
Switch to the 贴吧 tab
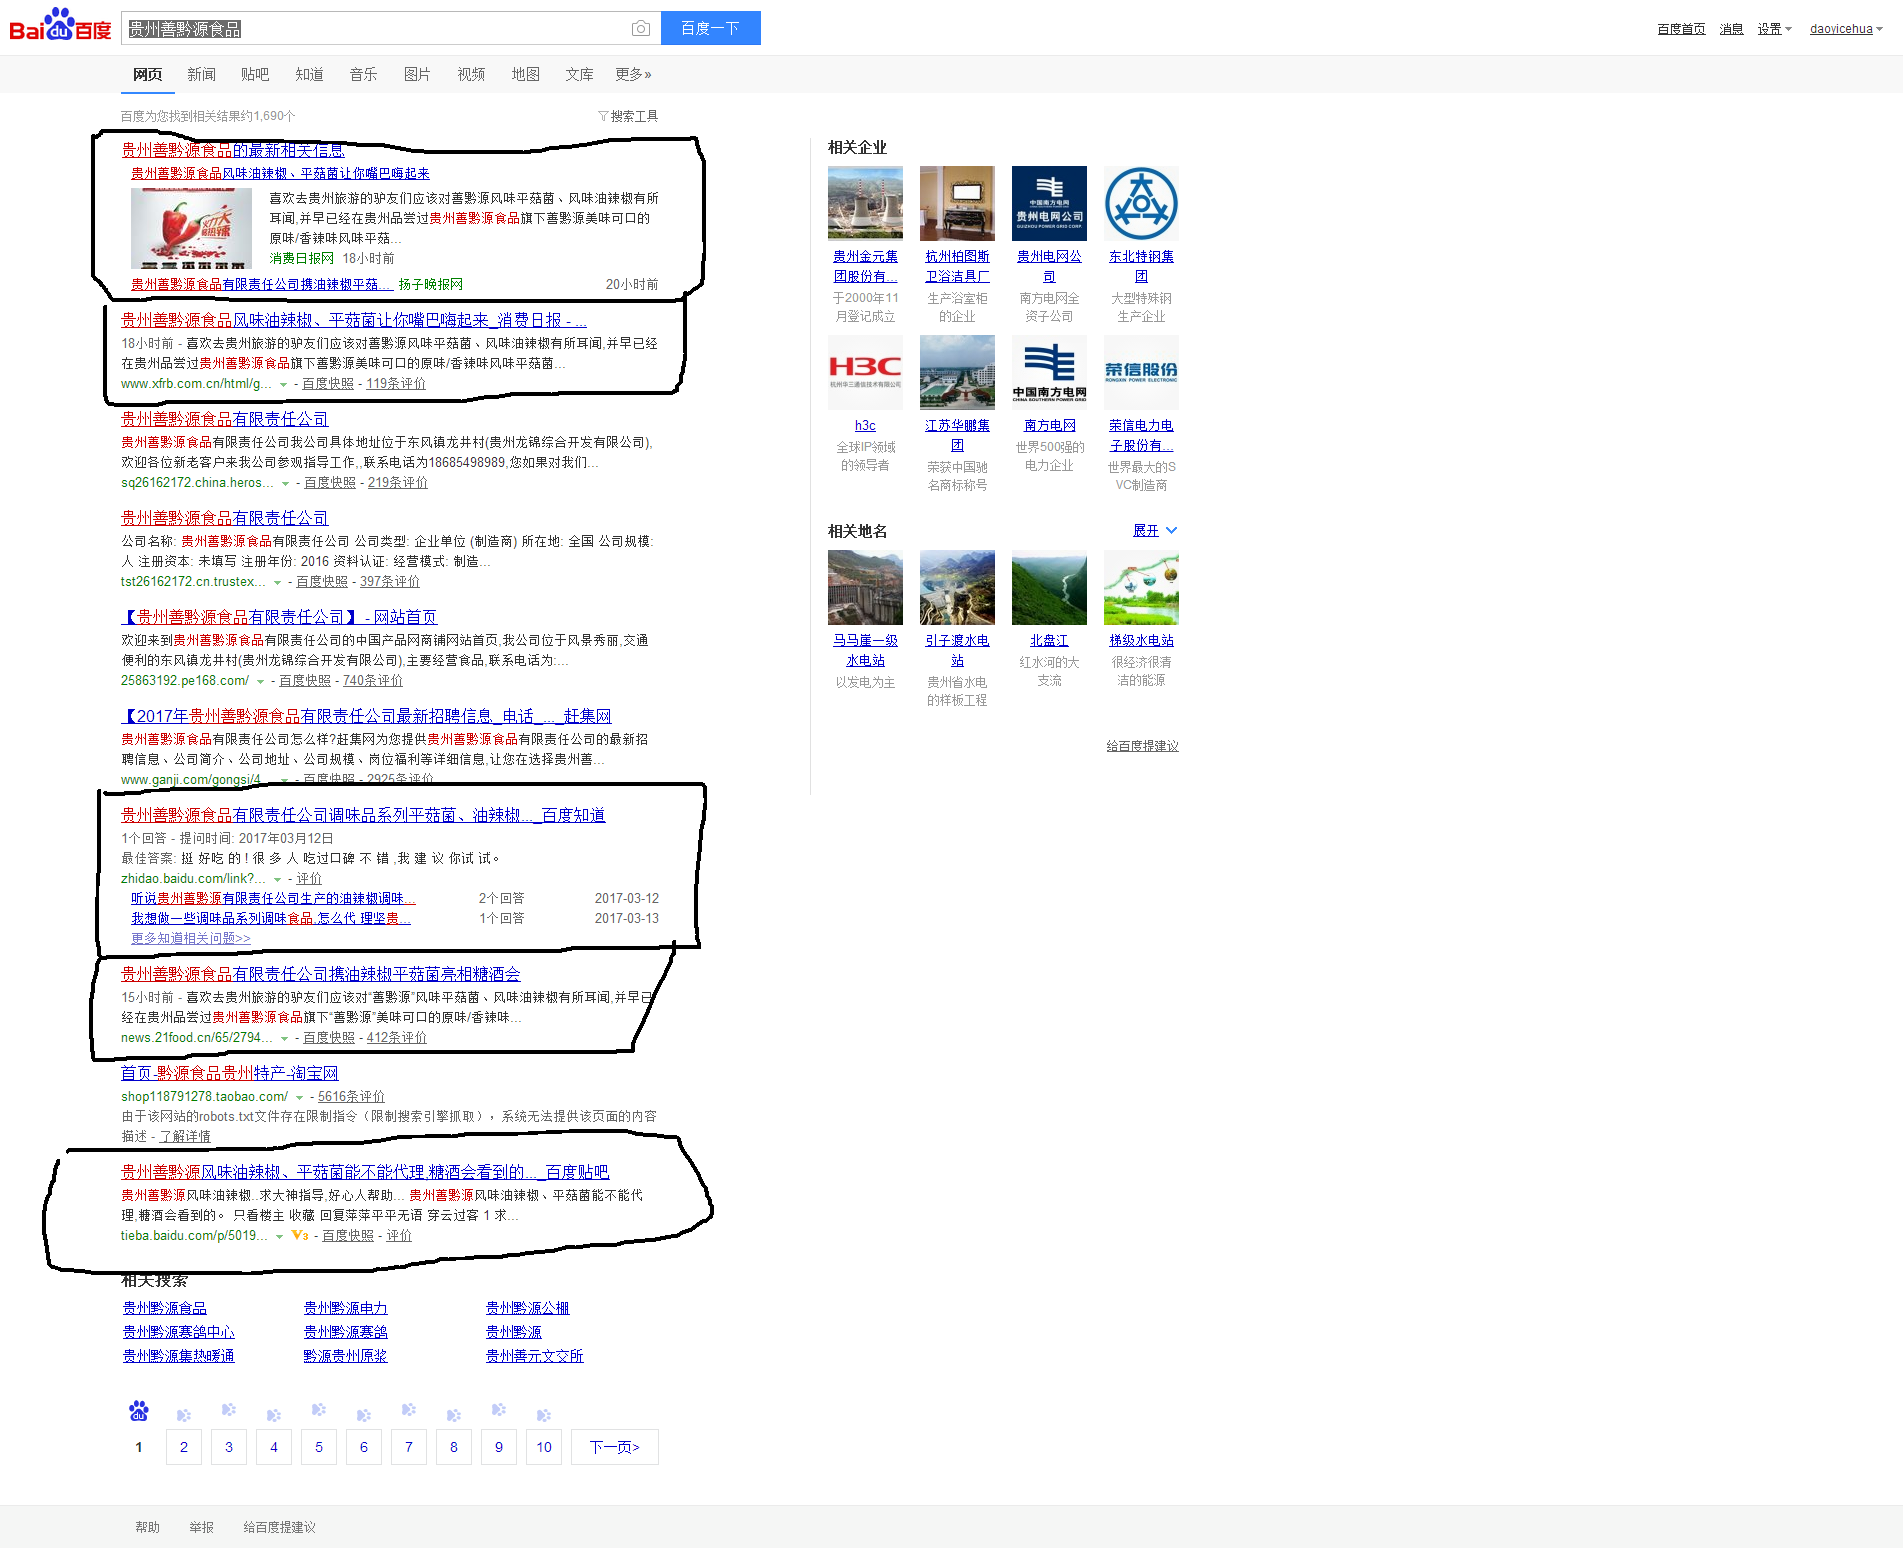coord(255,74)
